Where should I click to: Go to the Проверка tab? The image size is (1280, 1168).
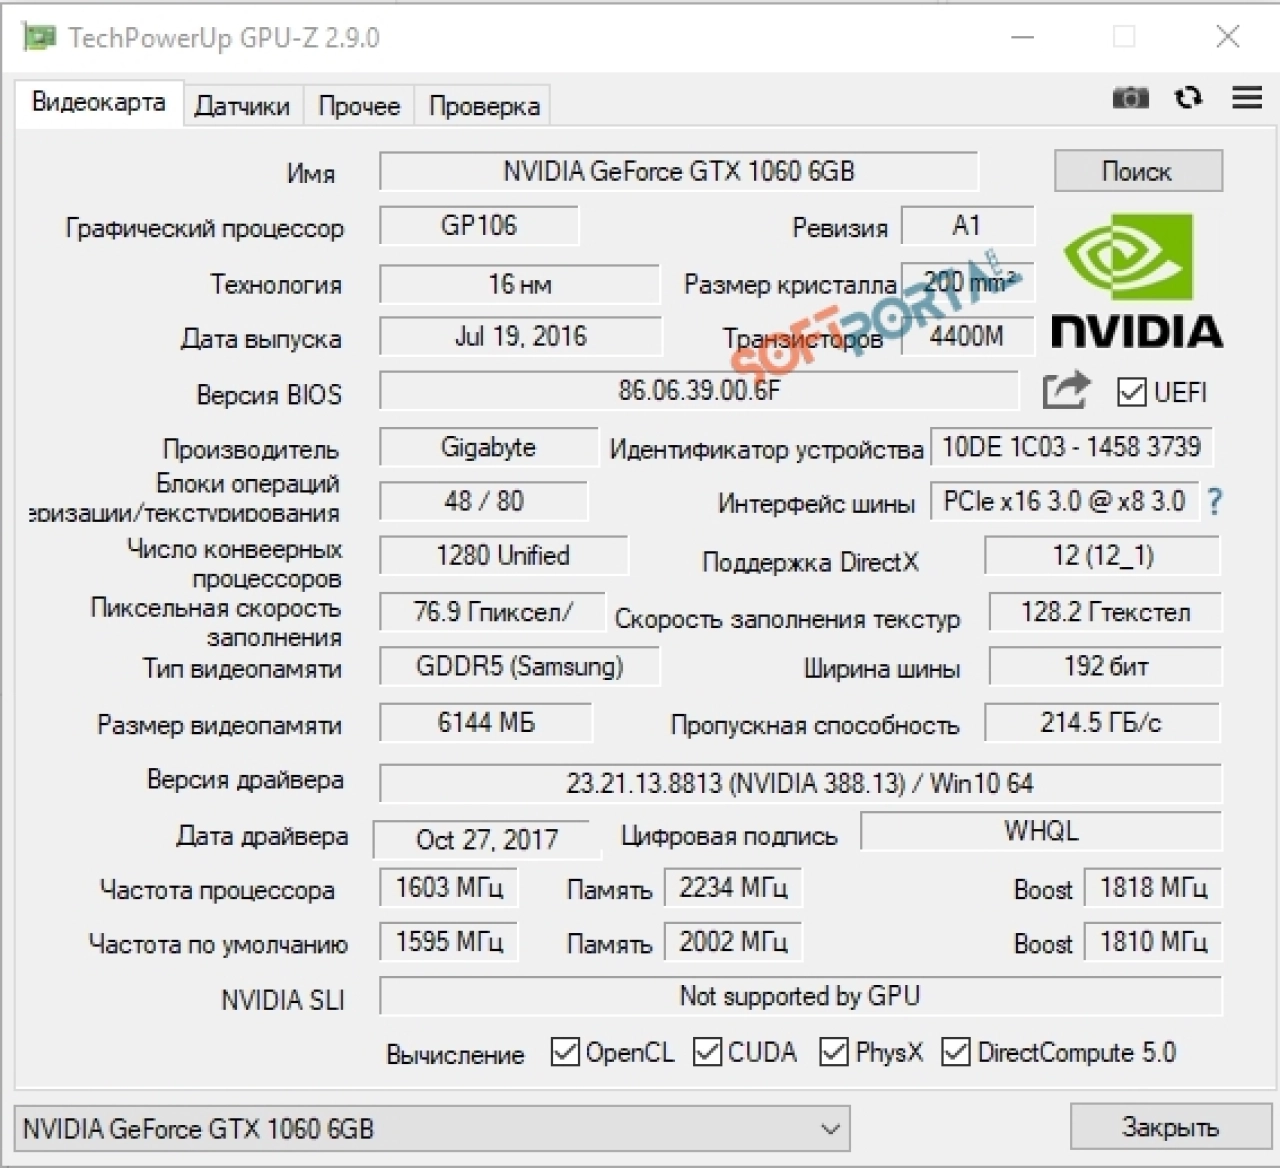click(x=484, y=106)
